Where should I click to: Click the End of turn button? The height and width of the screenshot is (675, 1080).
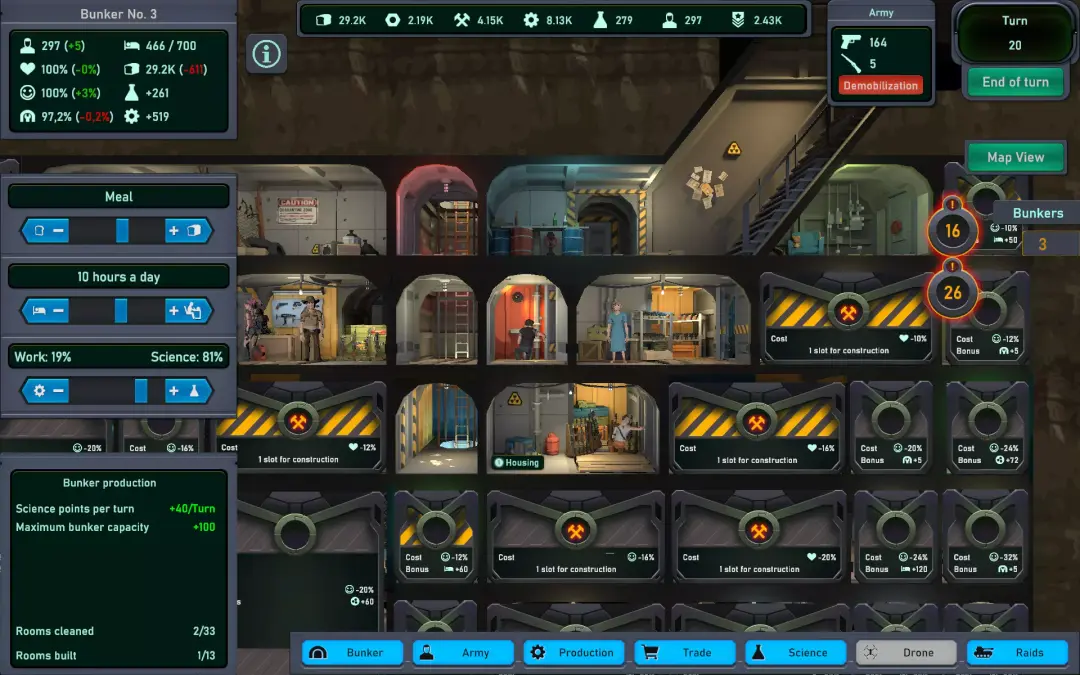pyautogui.click(x=1015, y=82)
